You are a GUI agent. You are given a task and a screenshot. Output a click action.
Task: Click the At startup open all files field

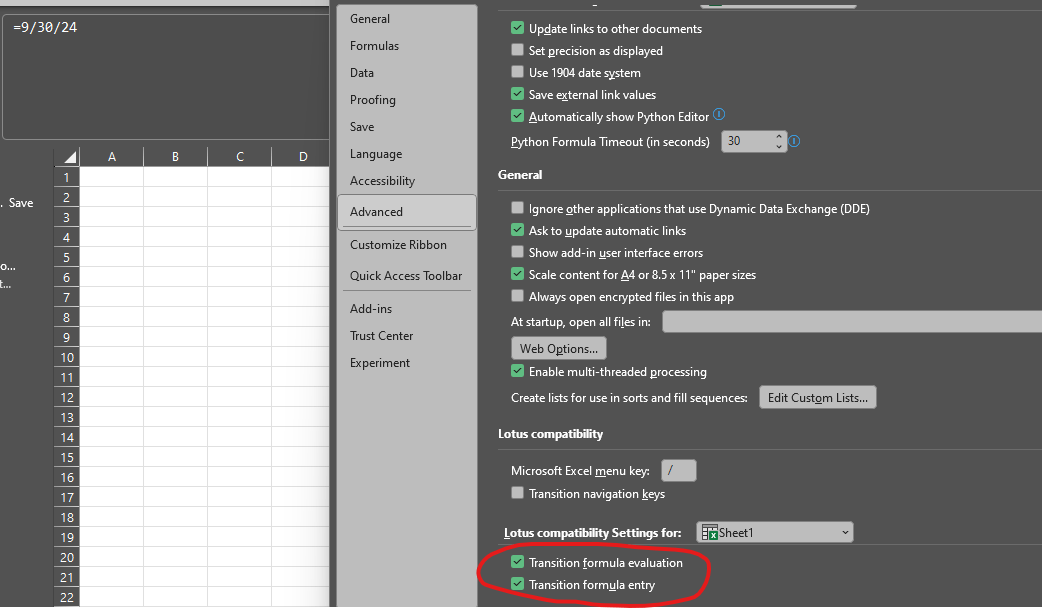coord(852,322)
